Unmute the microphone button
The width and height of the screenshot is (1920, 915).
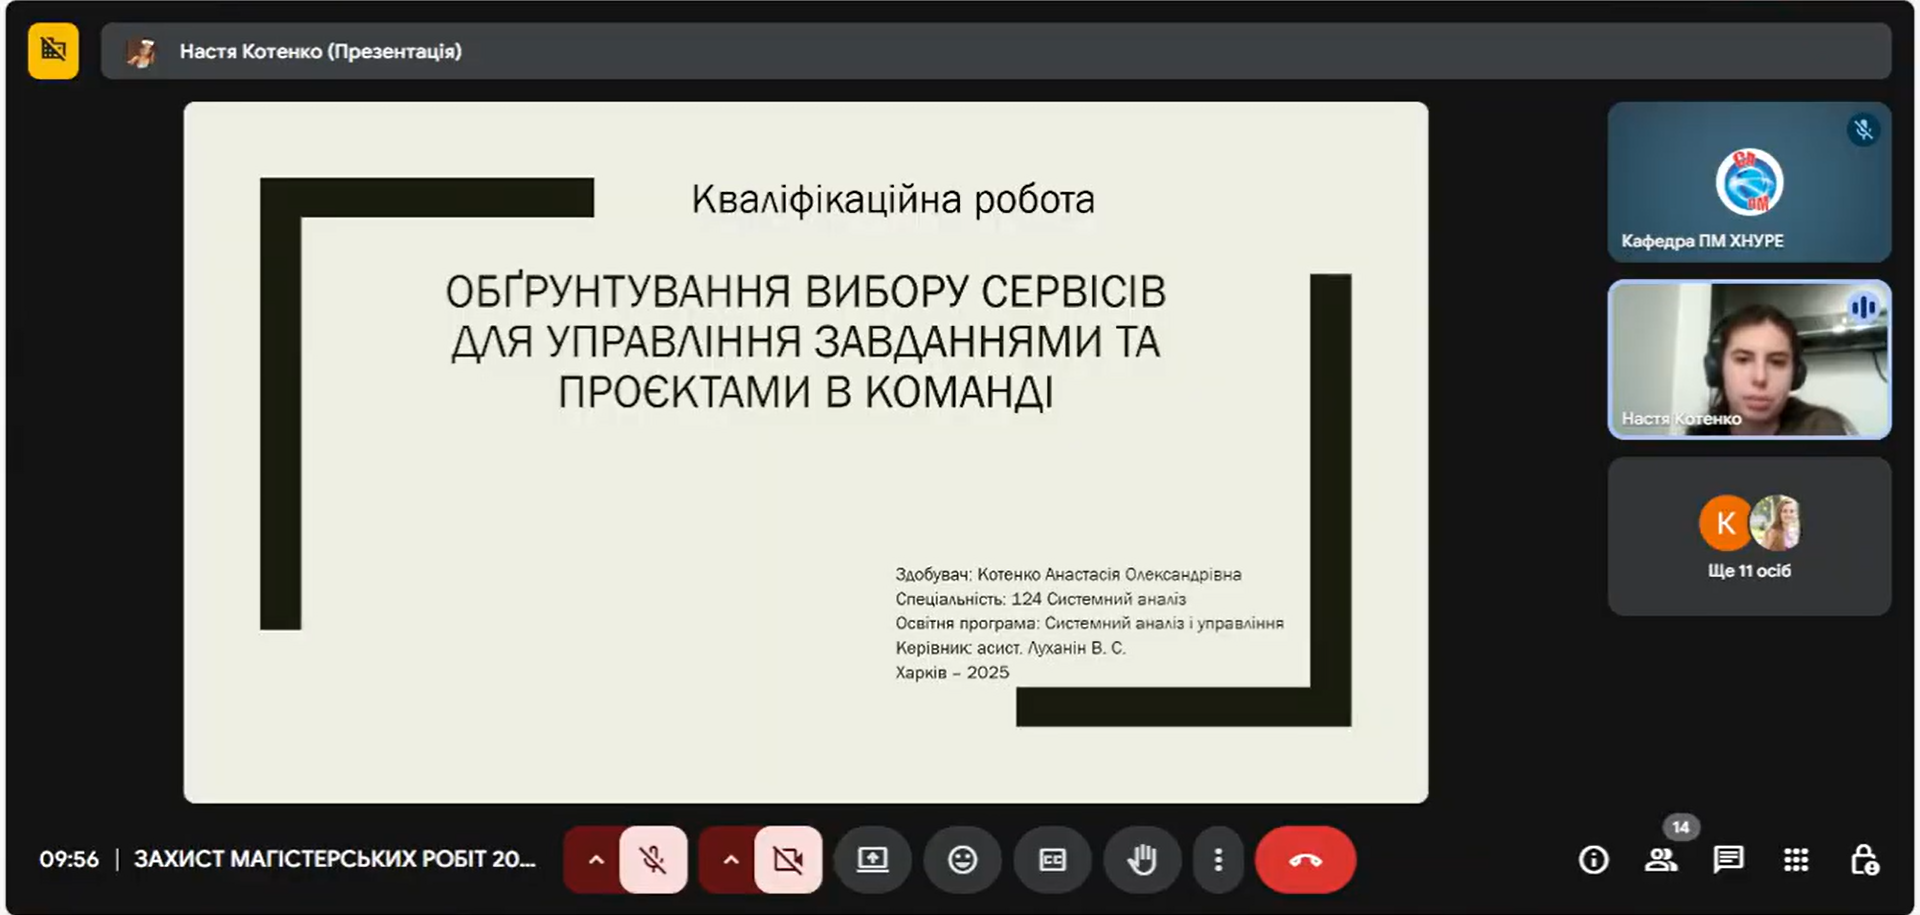tap(653, 860)
